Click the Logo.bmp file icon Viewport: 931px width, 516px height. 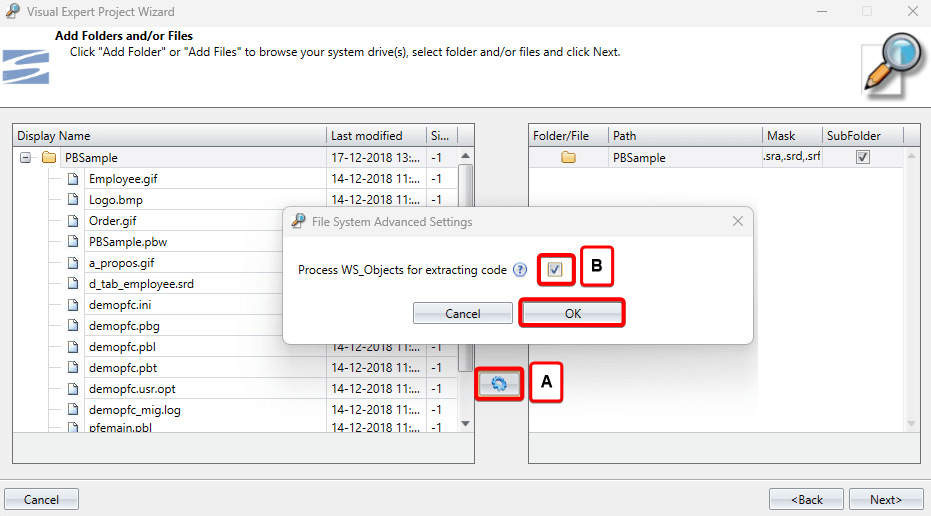coord(72,200)
